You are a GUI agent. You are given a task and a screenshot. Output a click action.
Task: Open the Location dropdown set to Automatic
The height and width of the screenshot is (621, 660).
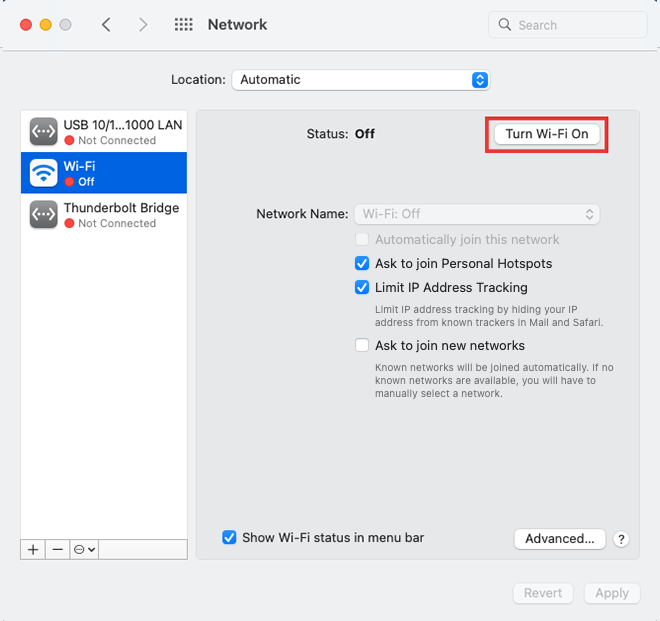[360, 80]
